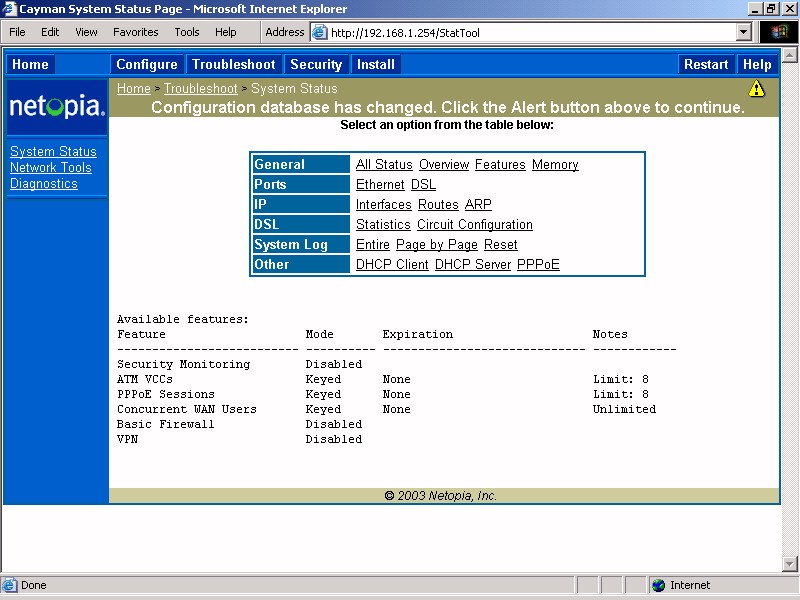Image resolution: width=800 pixels, height=600 pixels.
Task: Open System Status in sidebar
Action: pos(53,152)
